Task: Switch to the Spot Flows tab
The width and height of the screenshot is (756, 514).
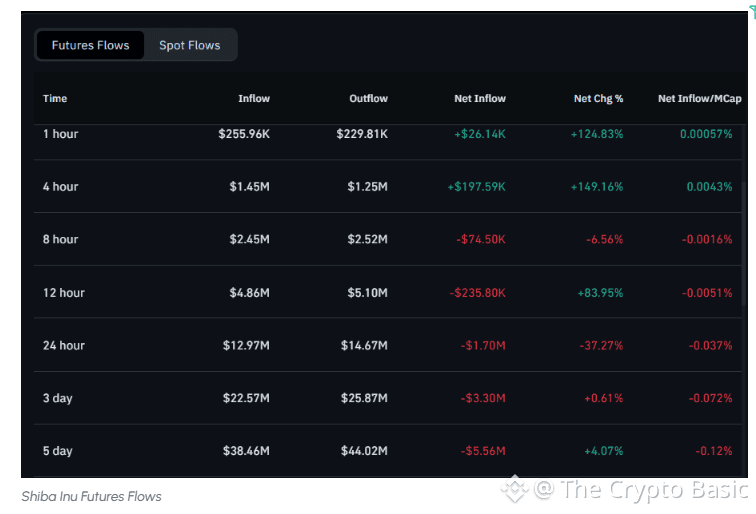Action: tap(190, 45)
